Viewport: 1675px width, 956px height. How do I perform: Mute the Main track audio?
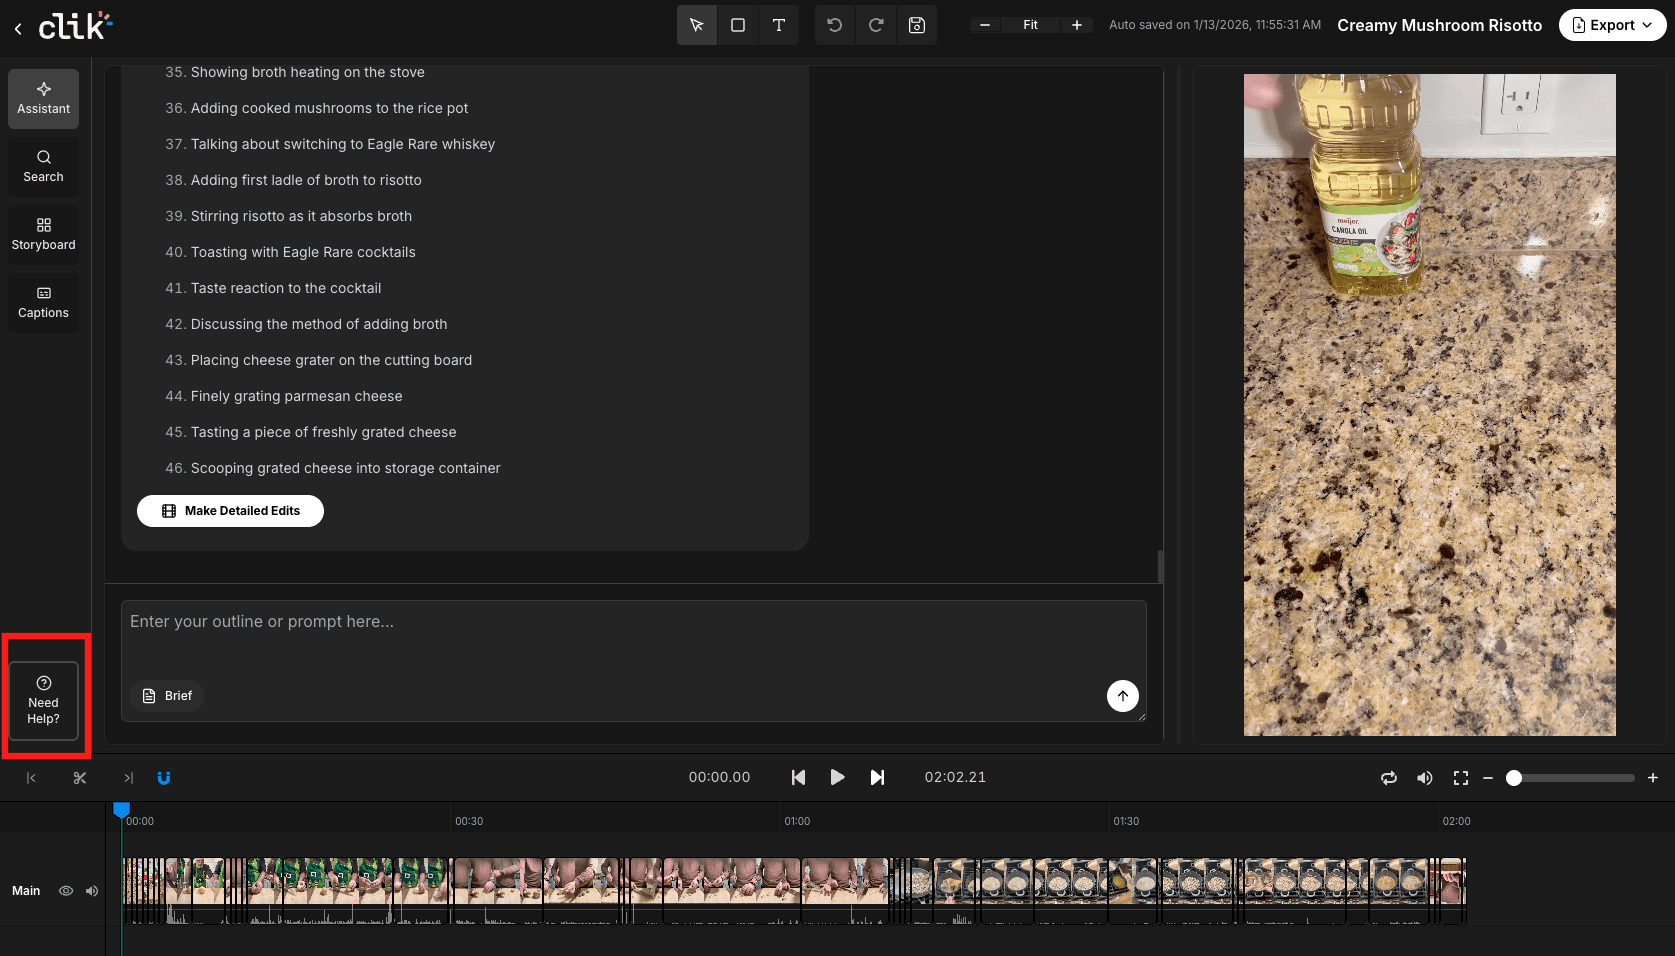pos(92,891)
